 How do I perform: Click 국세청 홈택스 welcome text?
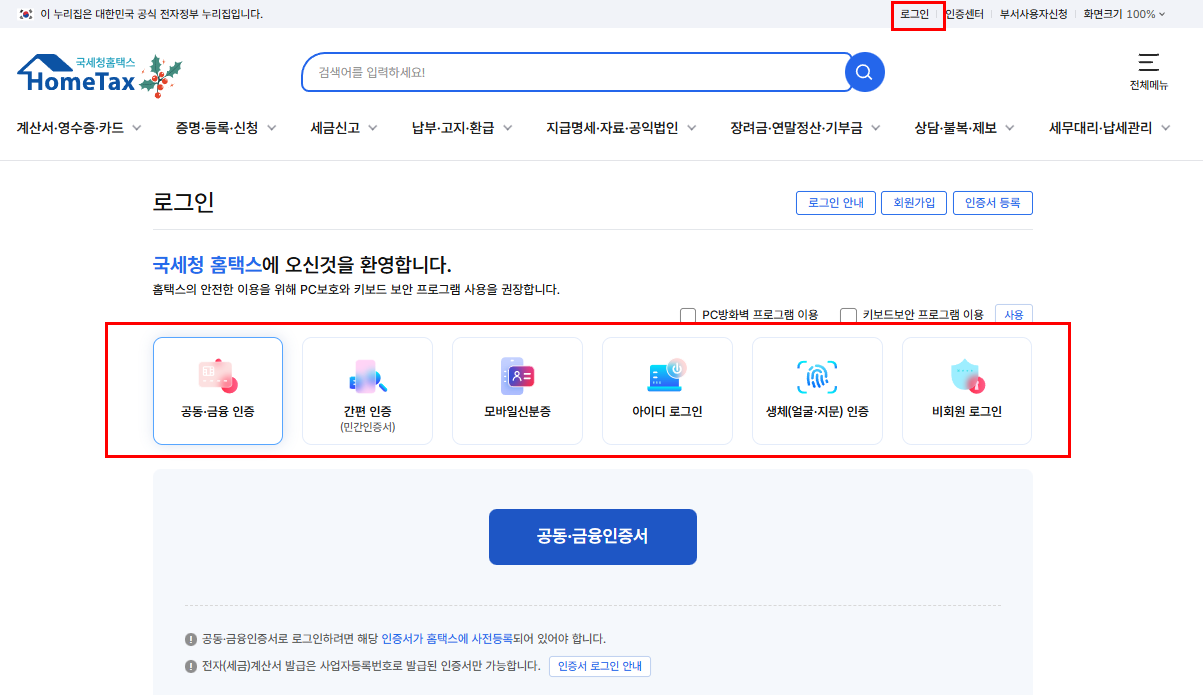[207, 265]
